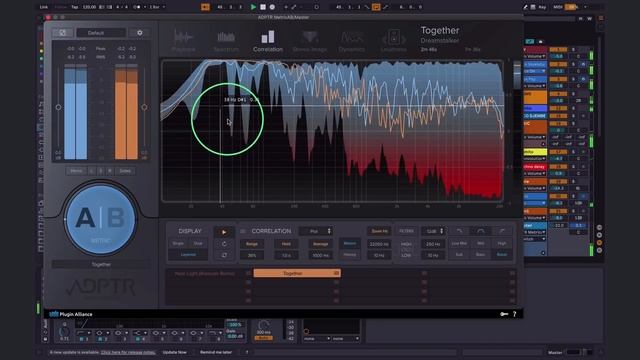Open the plugin settings gear icon
The image size is (640, 360).
pyautogui.click(x=140, y=33)
